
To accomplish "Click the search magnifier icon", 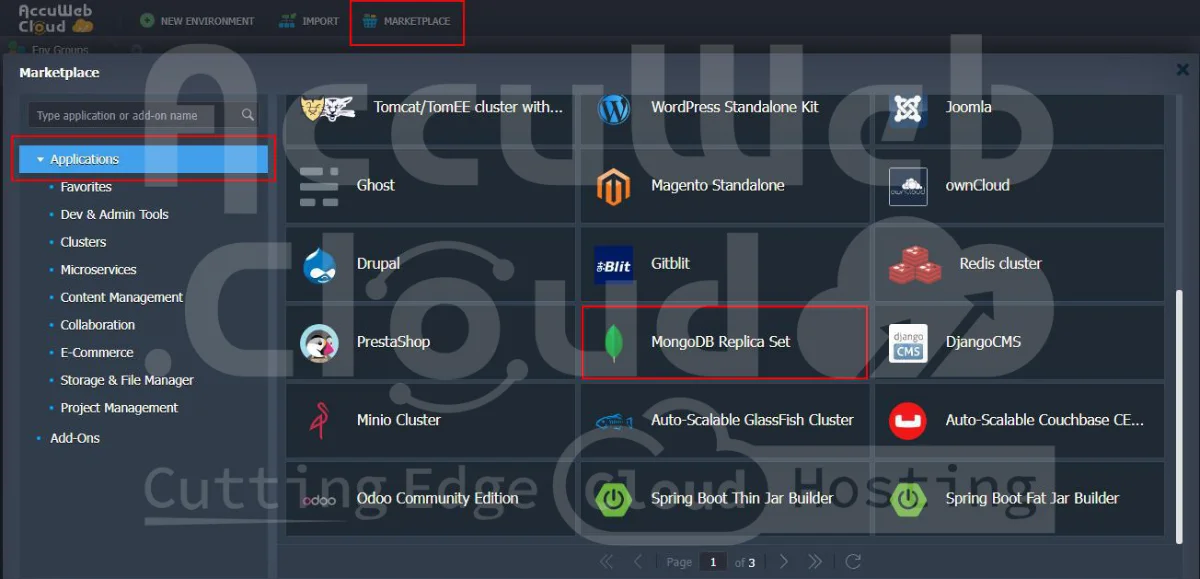I will coord(248,116).
